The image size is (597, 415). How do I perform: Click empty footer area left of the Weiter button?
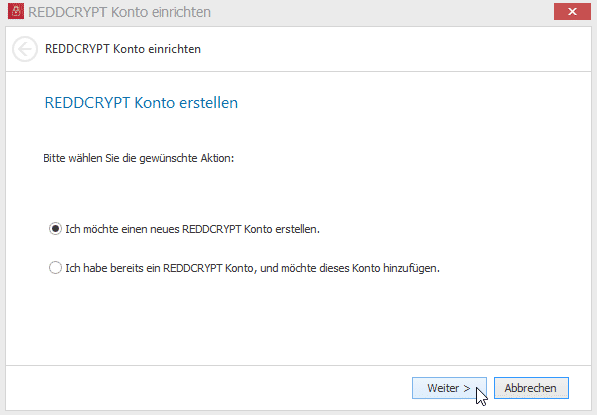[x=206, y=388]
